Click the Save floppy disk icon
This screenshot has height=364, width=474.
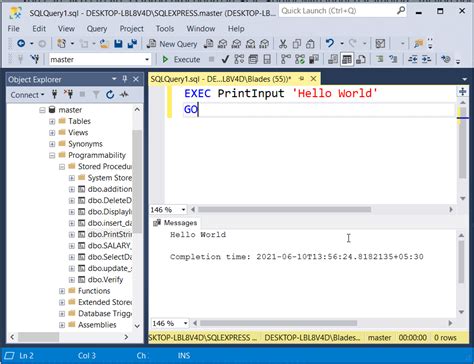tap(118, 43)
